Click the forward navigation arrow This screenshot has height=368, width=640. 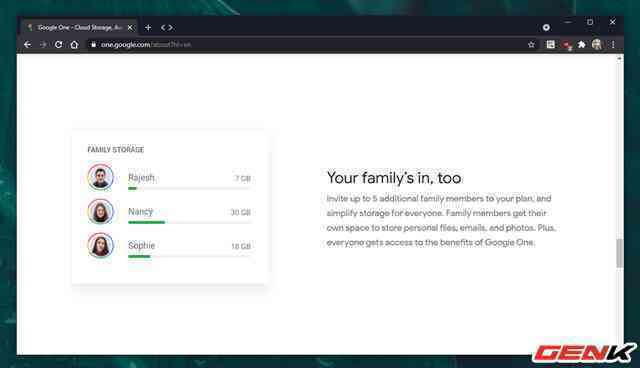coord(43,44)
